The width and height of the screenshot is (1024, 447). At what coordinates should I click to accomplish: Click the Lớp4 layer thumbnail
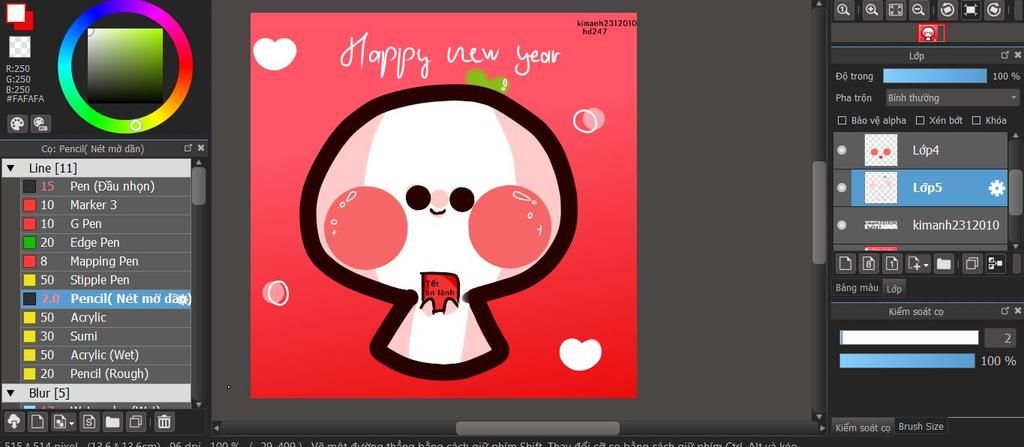pyautogui.click(x=880, y=150)
